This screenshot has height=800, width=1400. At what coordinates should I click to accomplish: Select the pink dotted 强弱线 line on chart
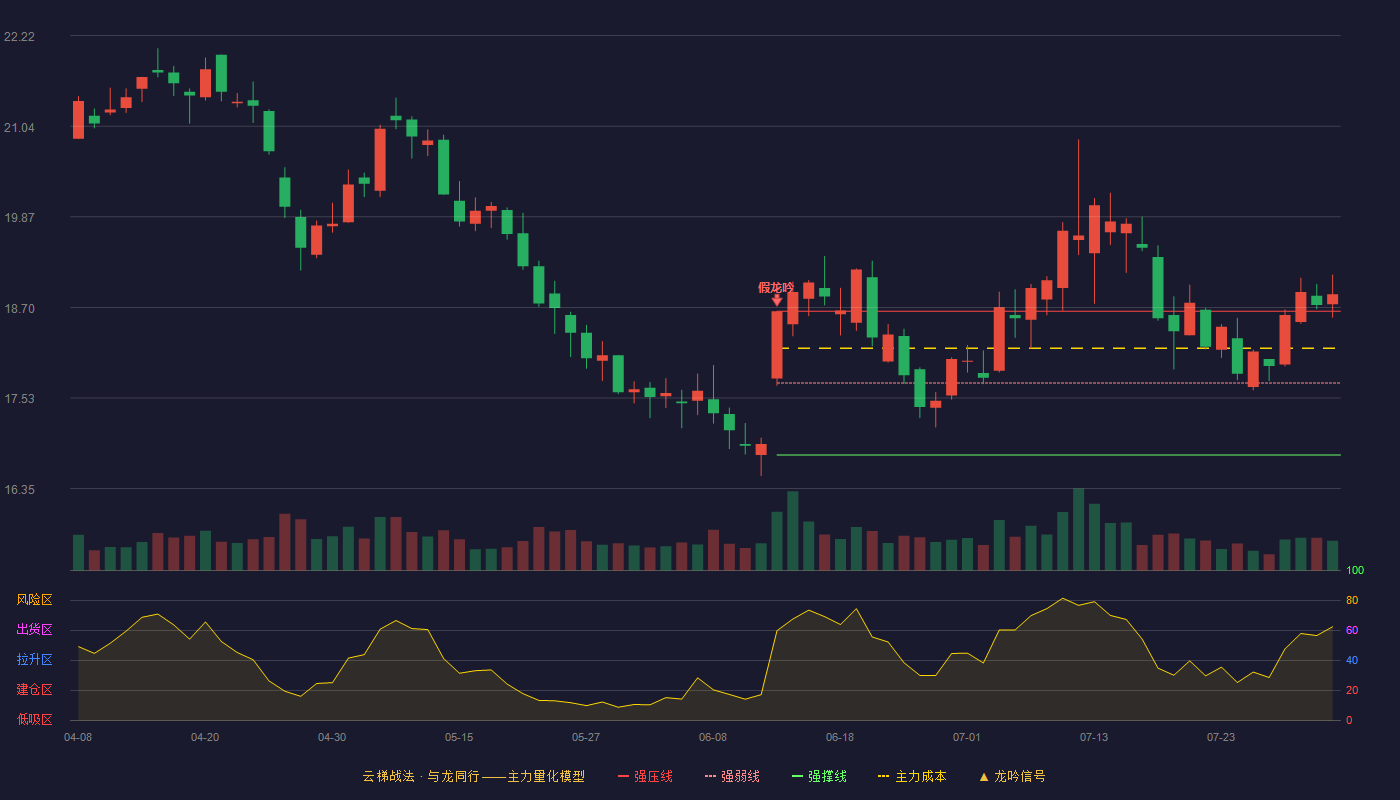point(1058,383)
